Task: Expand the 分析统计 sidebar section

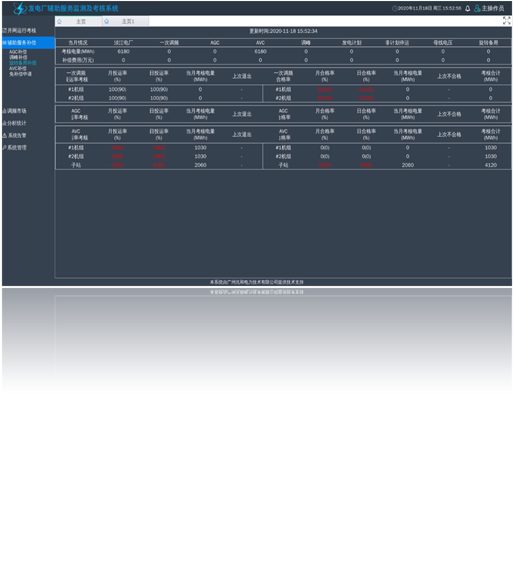Action: 15,123
